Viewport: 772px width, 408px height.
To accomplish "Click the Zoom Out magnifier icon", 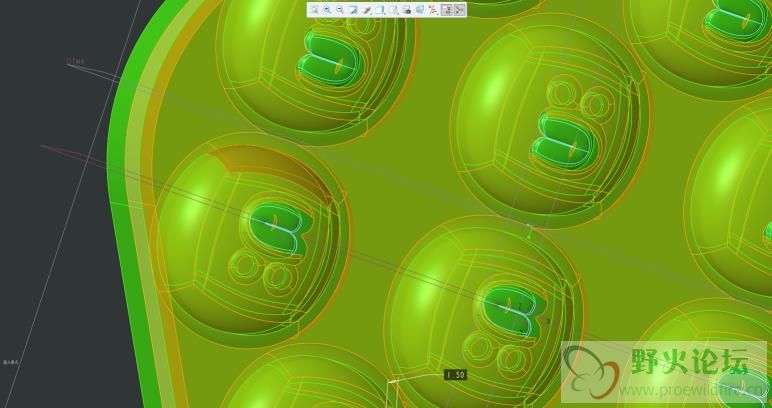I will coord(340,10).
